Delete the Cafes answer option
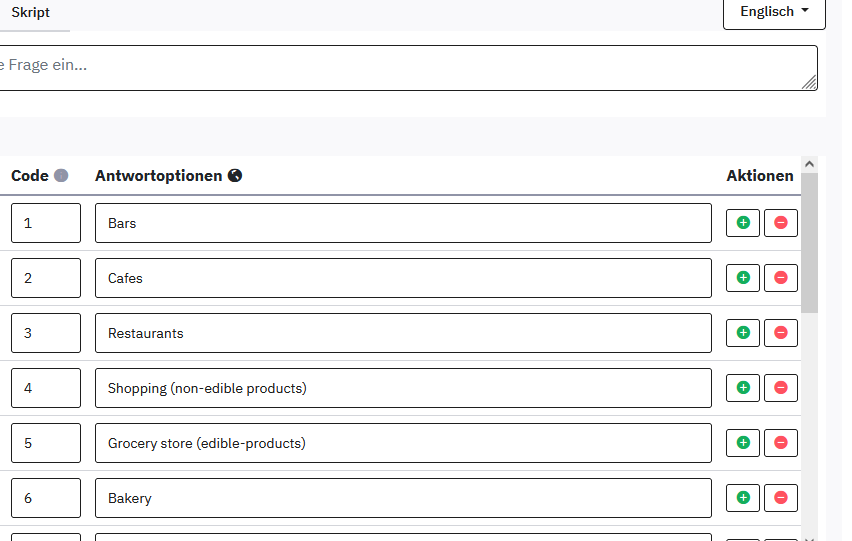The image size is (852, 541). tap(781, 278)
